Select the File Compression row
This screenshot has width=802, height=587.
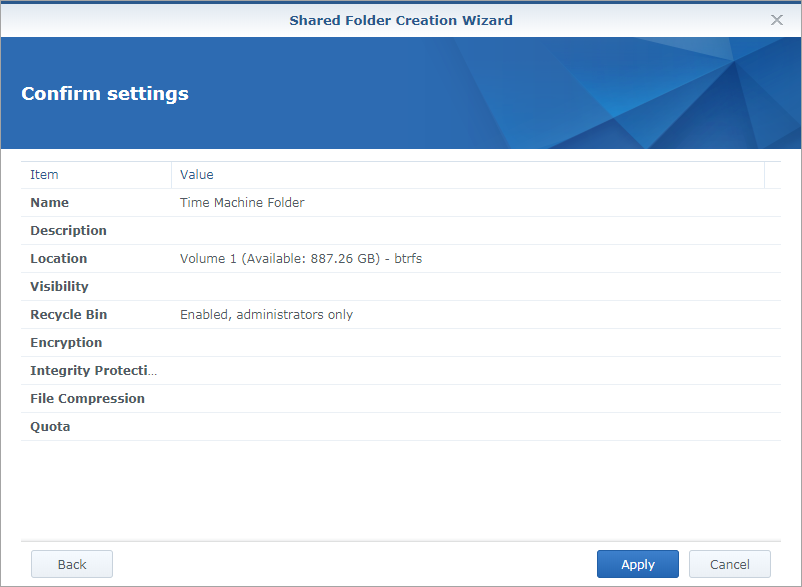tap(401, 399)
